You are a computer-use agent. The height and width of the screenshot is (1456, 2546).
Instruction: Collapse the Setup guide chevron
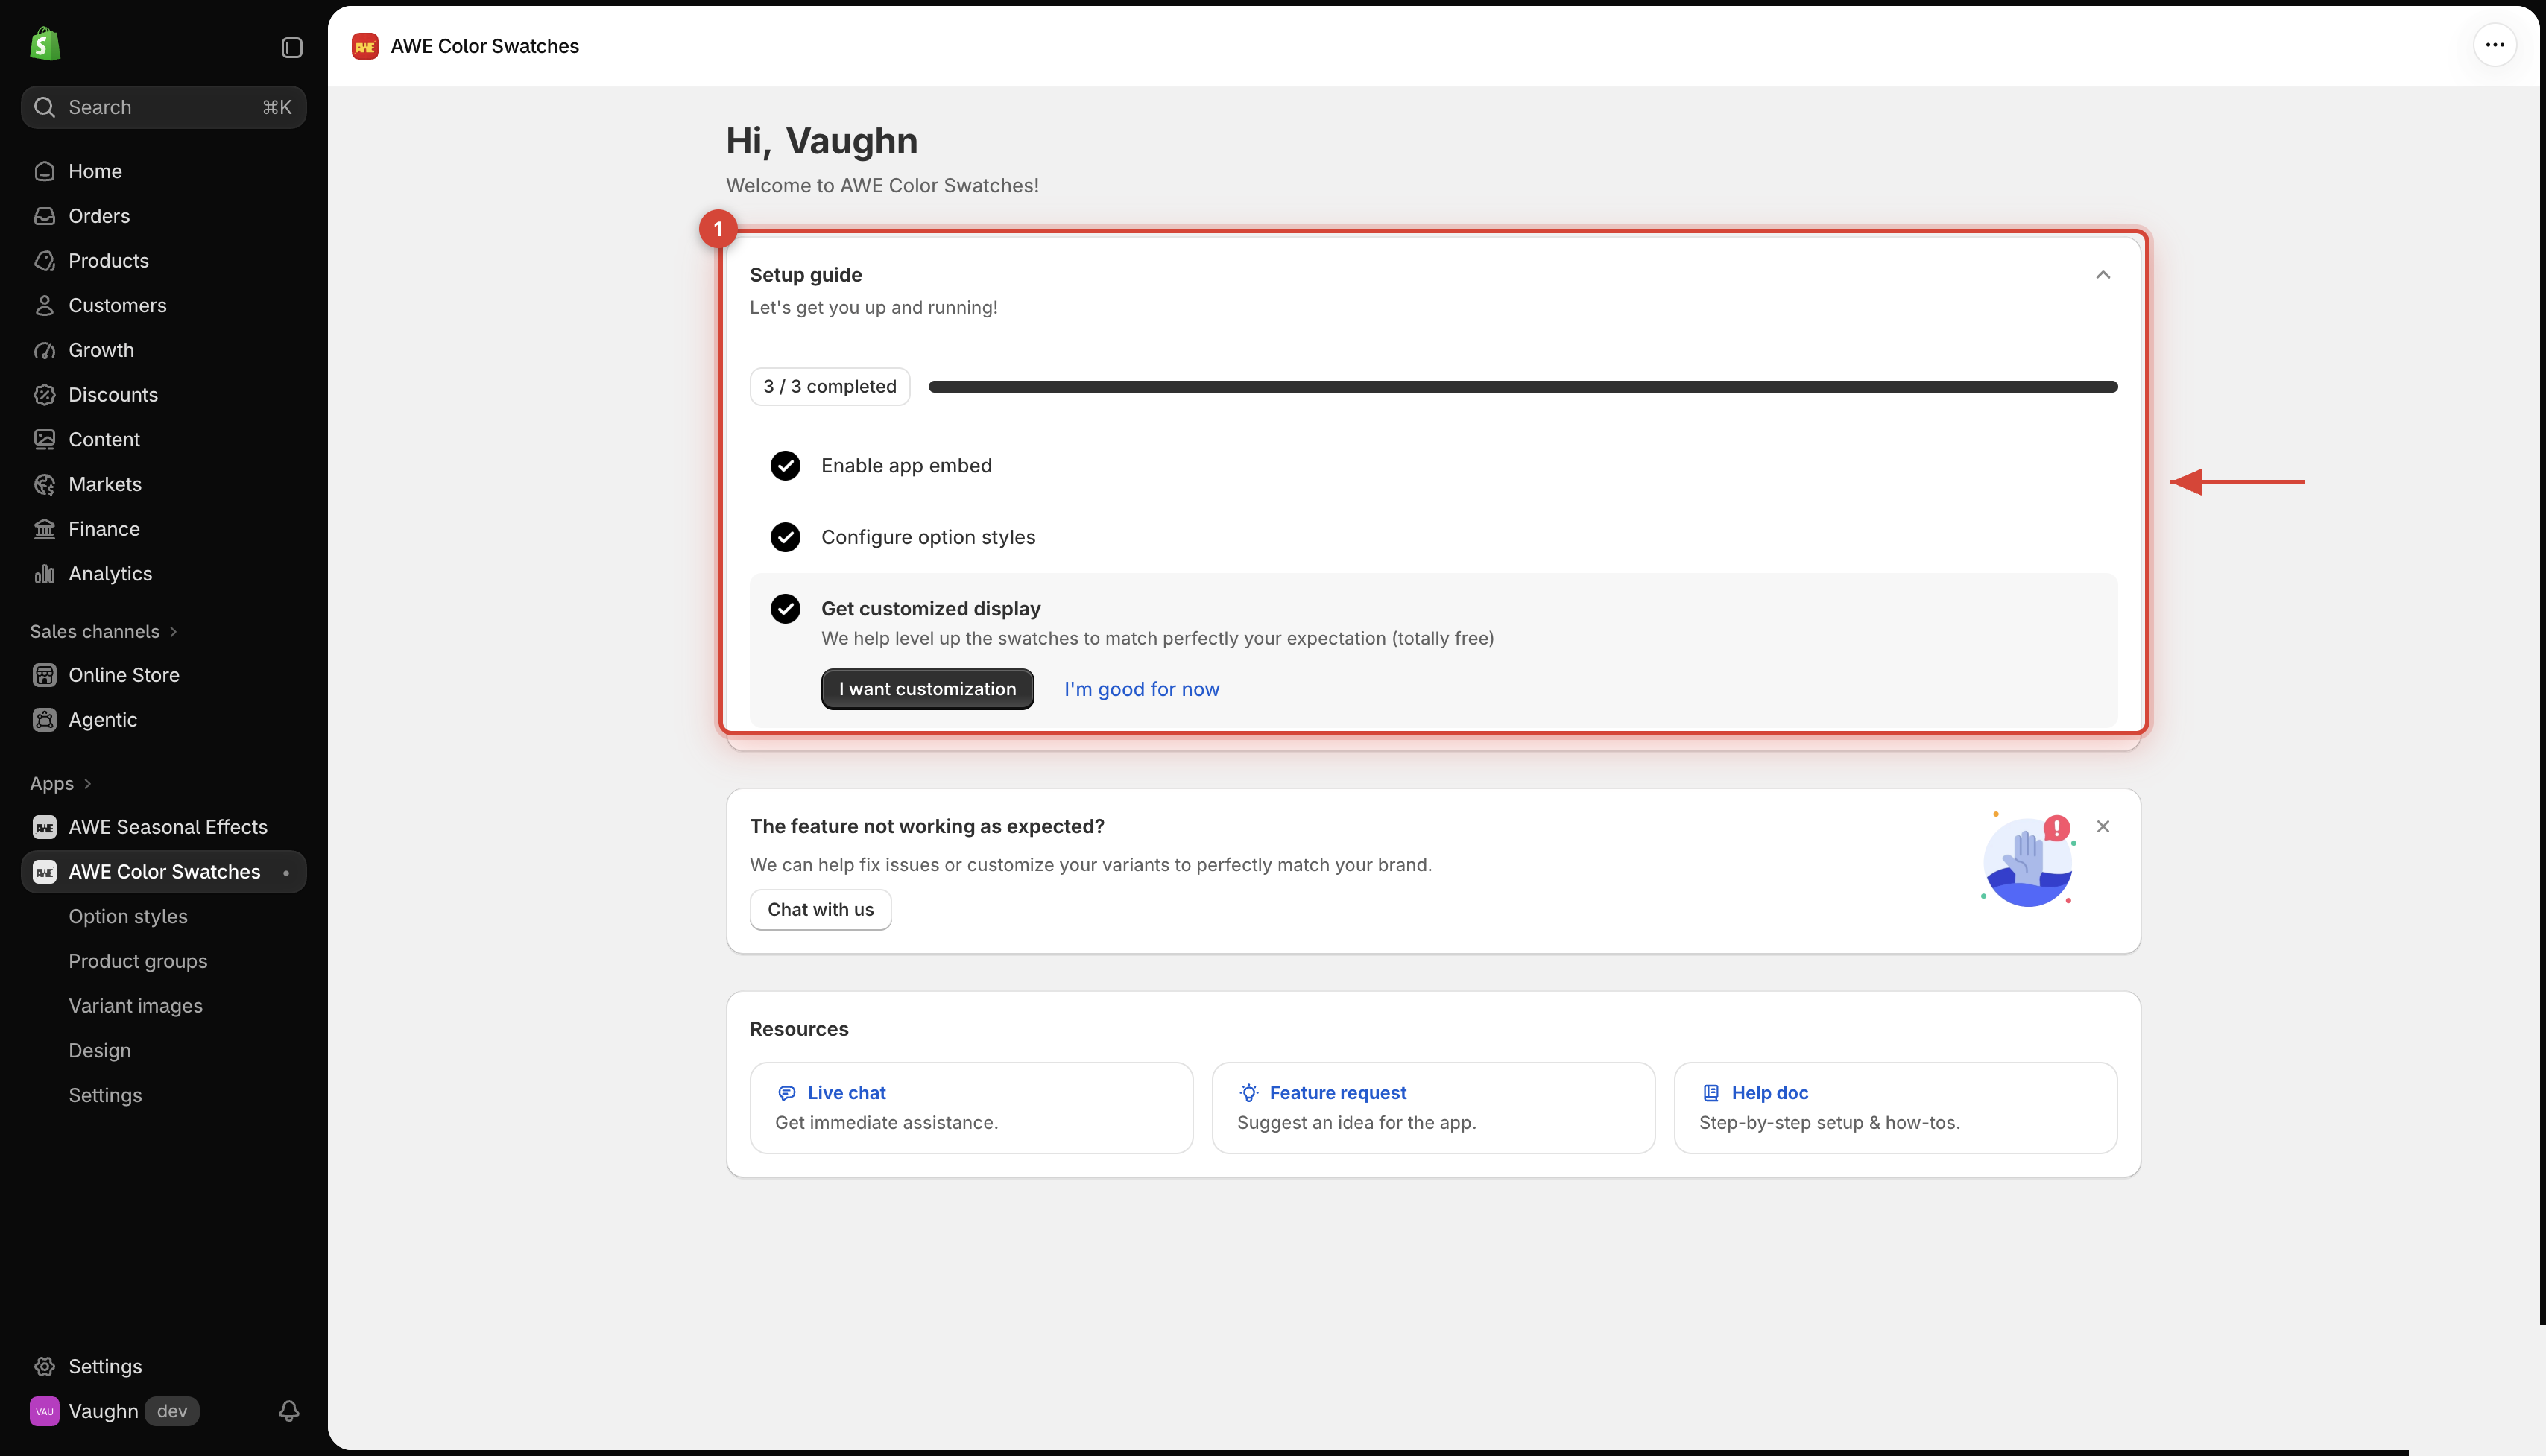pyautogui.click(x=2102, y=275)
